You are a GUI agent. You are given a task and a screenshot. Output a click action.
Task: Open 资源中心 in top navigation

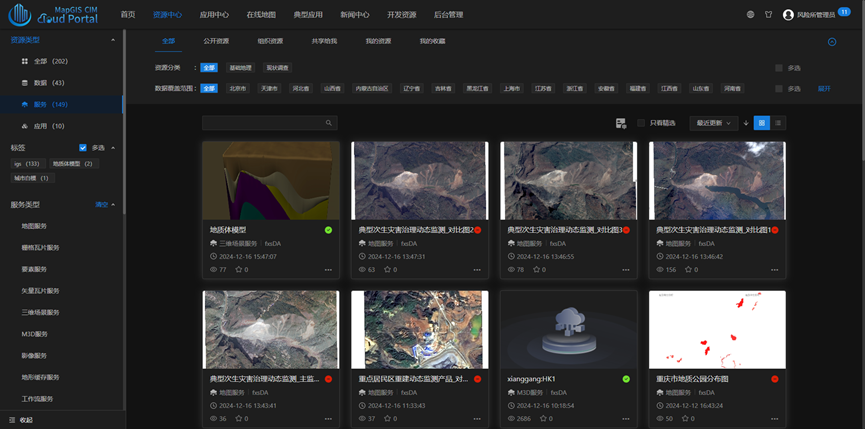coord(167,15)
